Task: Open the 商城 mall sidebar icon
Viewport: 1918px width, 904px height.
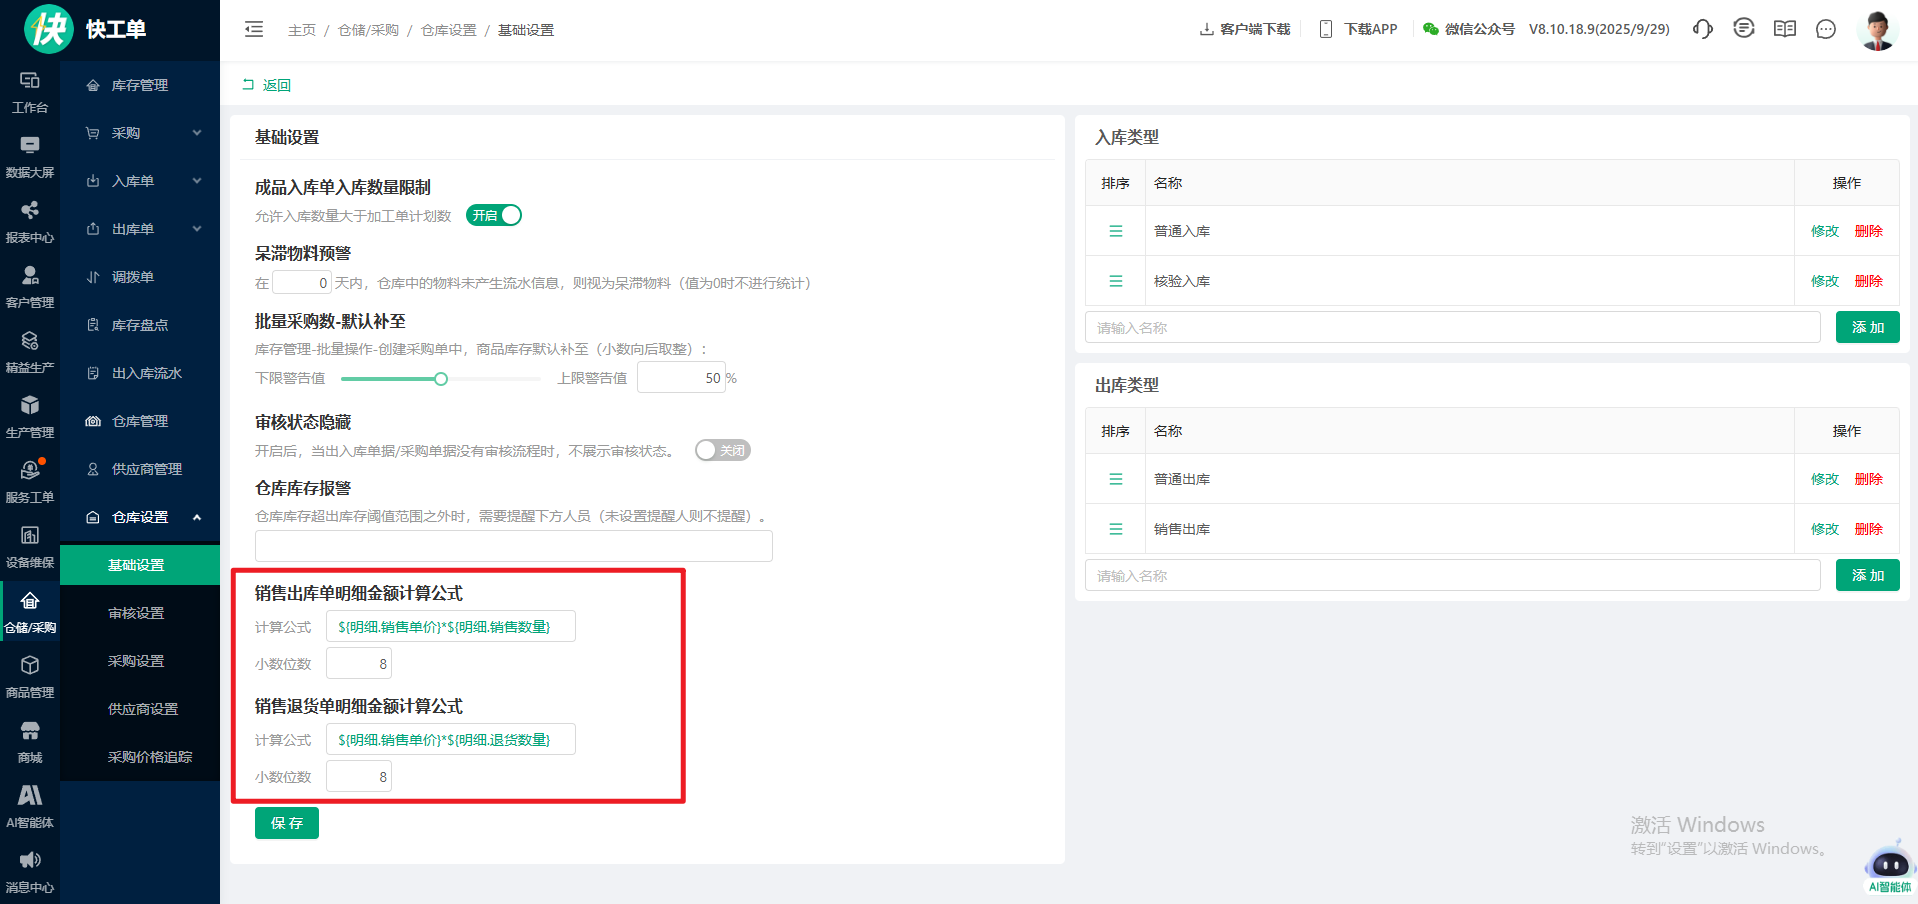Action: tap(30, 741)
